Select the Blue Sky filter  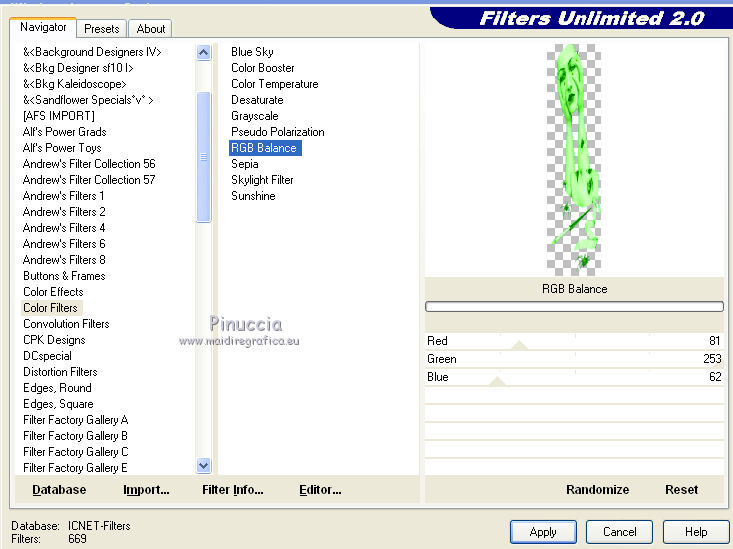(x=252, y=52)
